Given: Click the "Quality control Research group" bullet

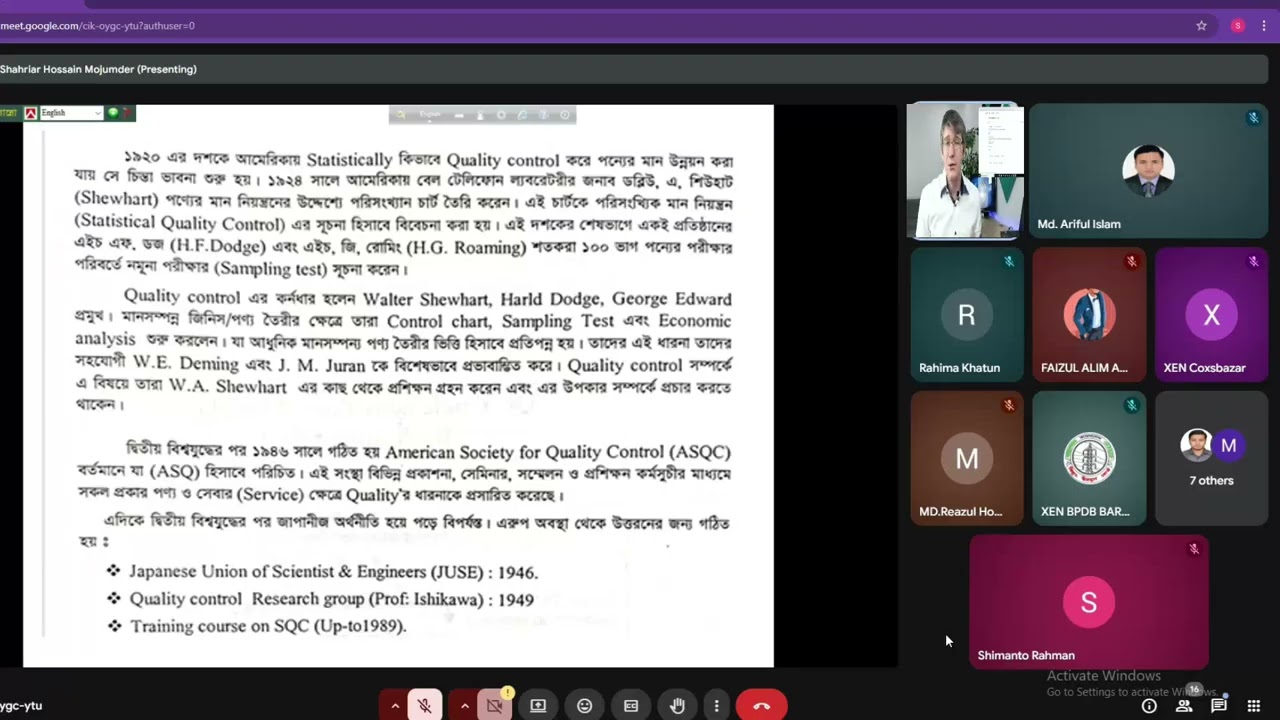Looking at the screenshot, I should (x=331, y=599).
